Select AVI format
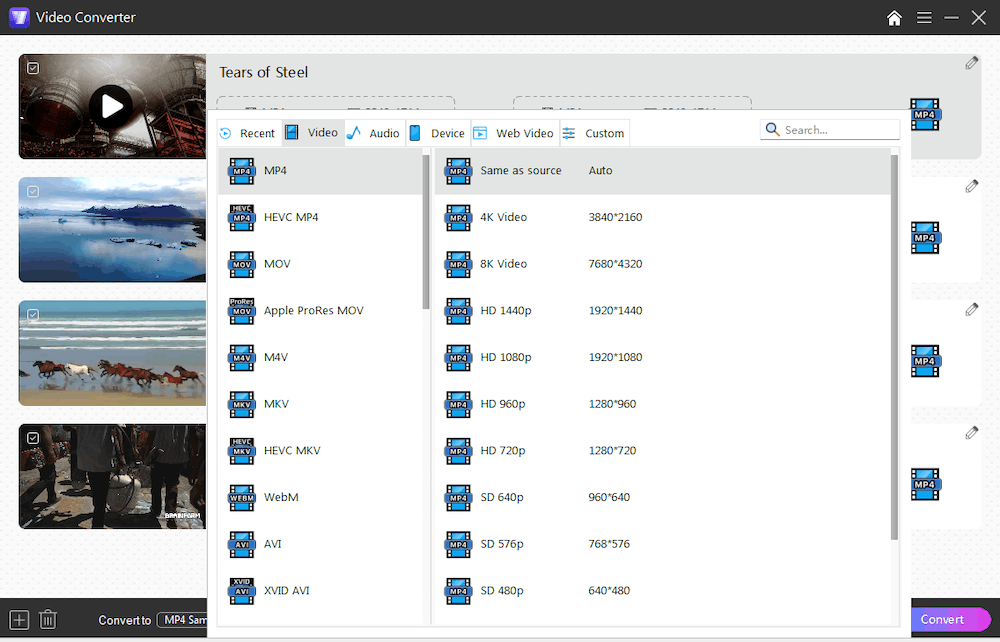The image size is (1000, 642). pos(320,544)
